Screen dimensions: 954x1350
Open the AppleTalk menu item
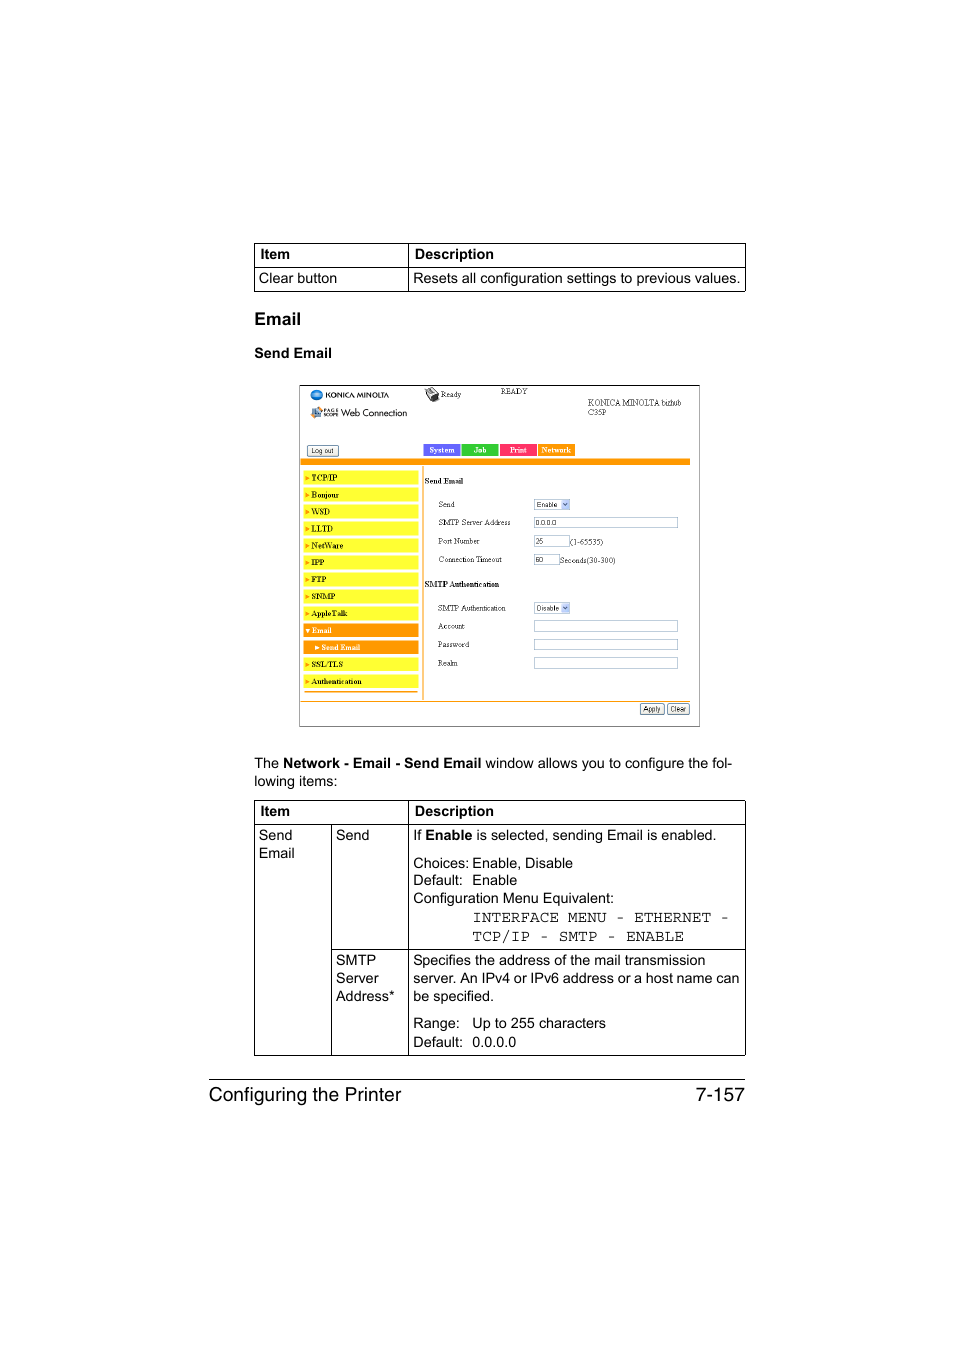click(361, 614)
